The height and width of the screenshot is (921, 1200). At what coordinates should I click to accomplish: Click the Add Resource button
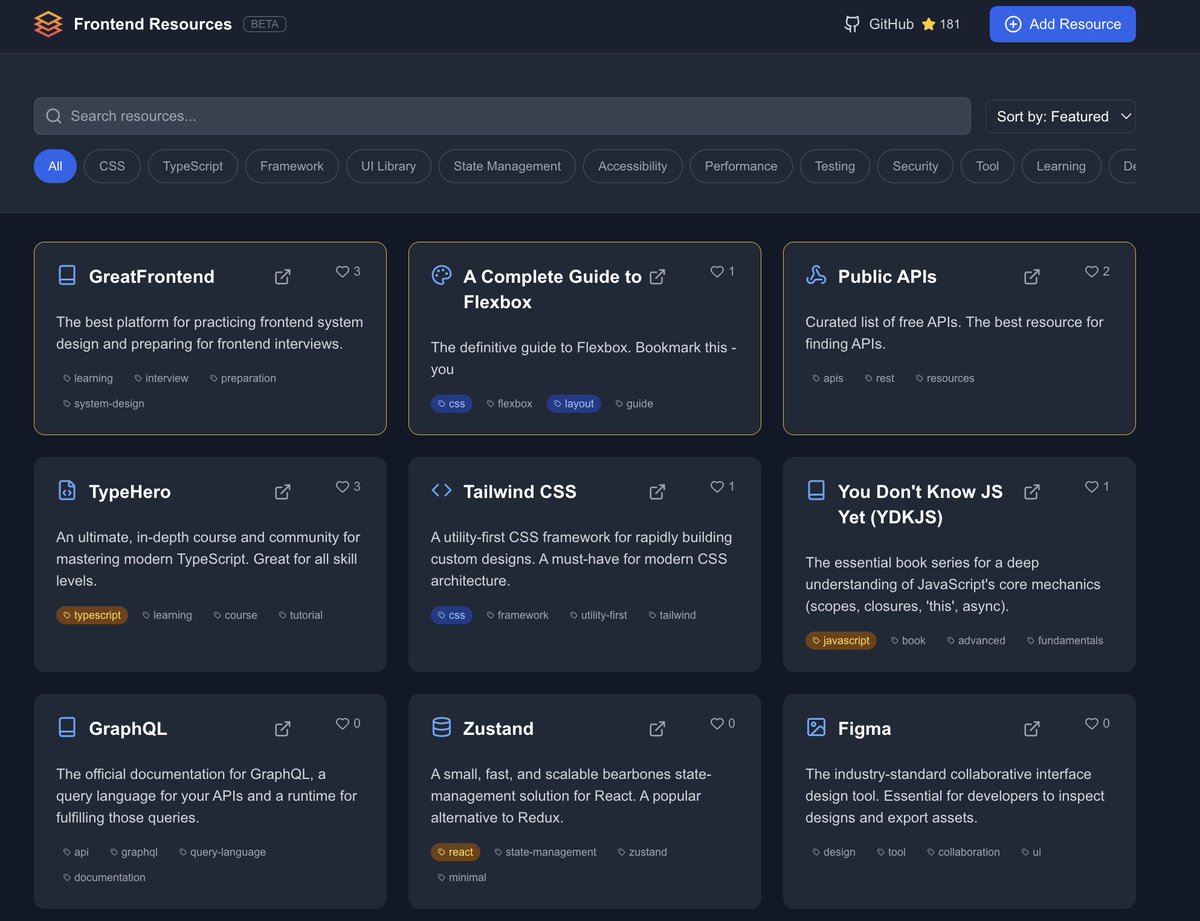click(1063, 24)
